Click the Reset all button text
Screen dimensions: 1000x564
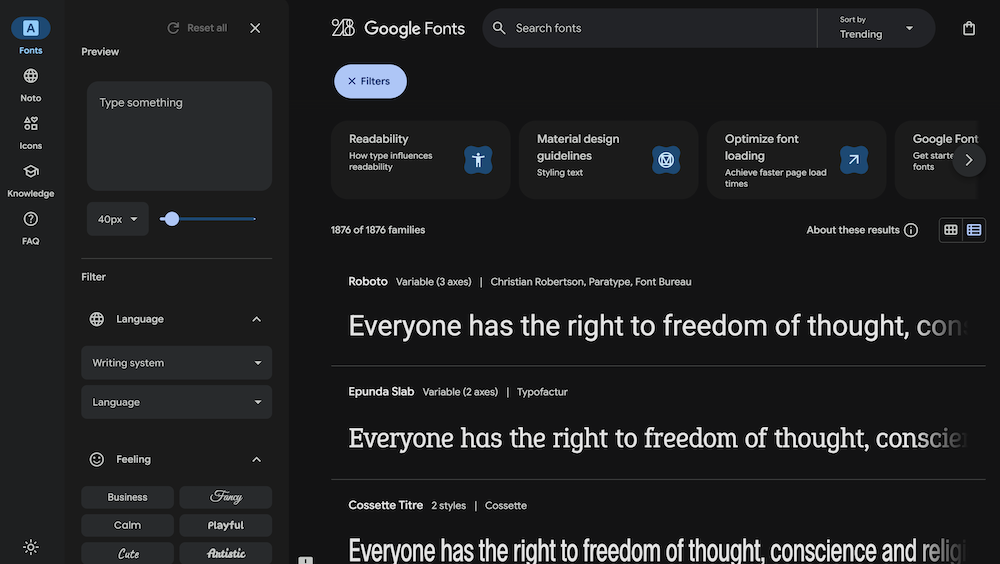point(207,28)
